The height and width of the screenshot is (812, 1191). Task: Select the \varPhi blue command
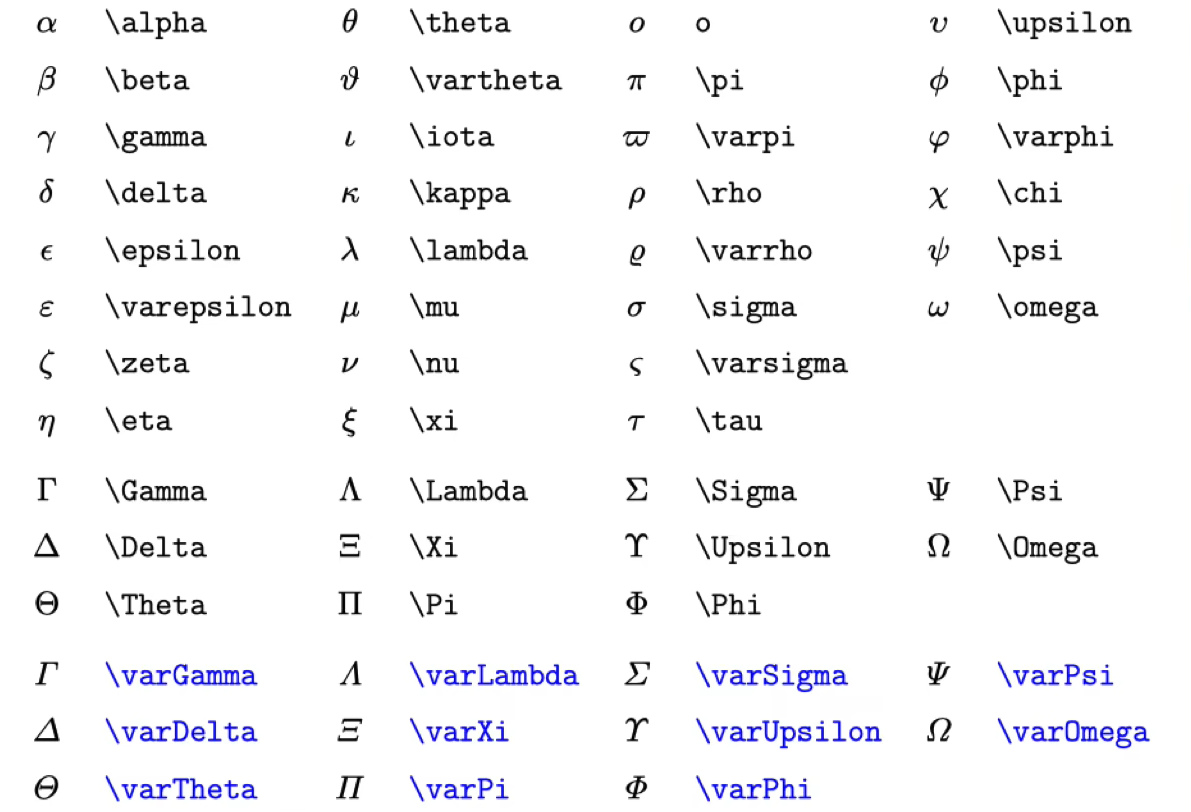[753, 789]
